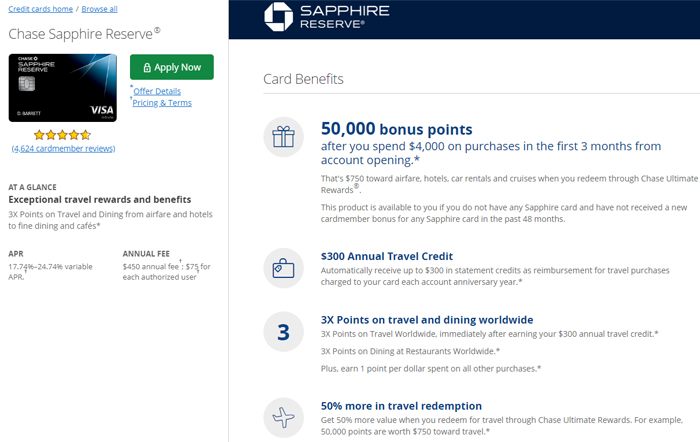
Task: Click the gift box bonus points icon
Action: pyautogui.click(x=283, y=137)
